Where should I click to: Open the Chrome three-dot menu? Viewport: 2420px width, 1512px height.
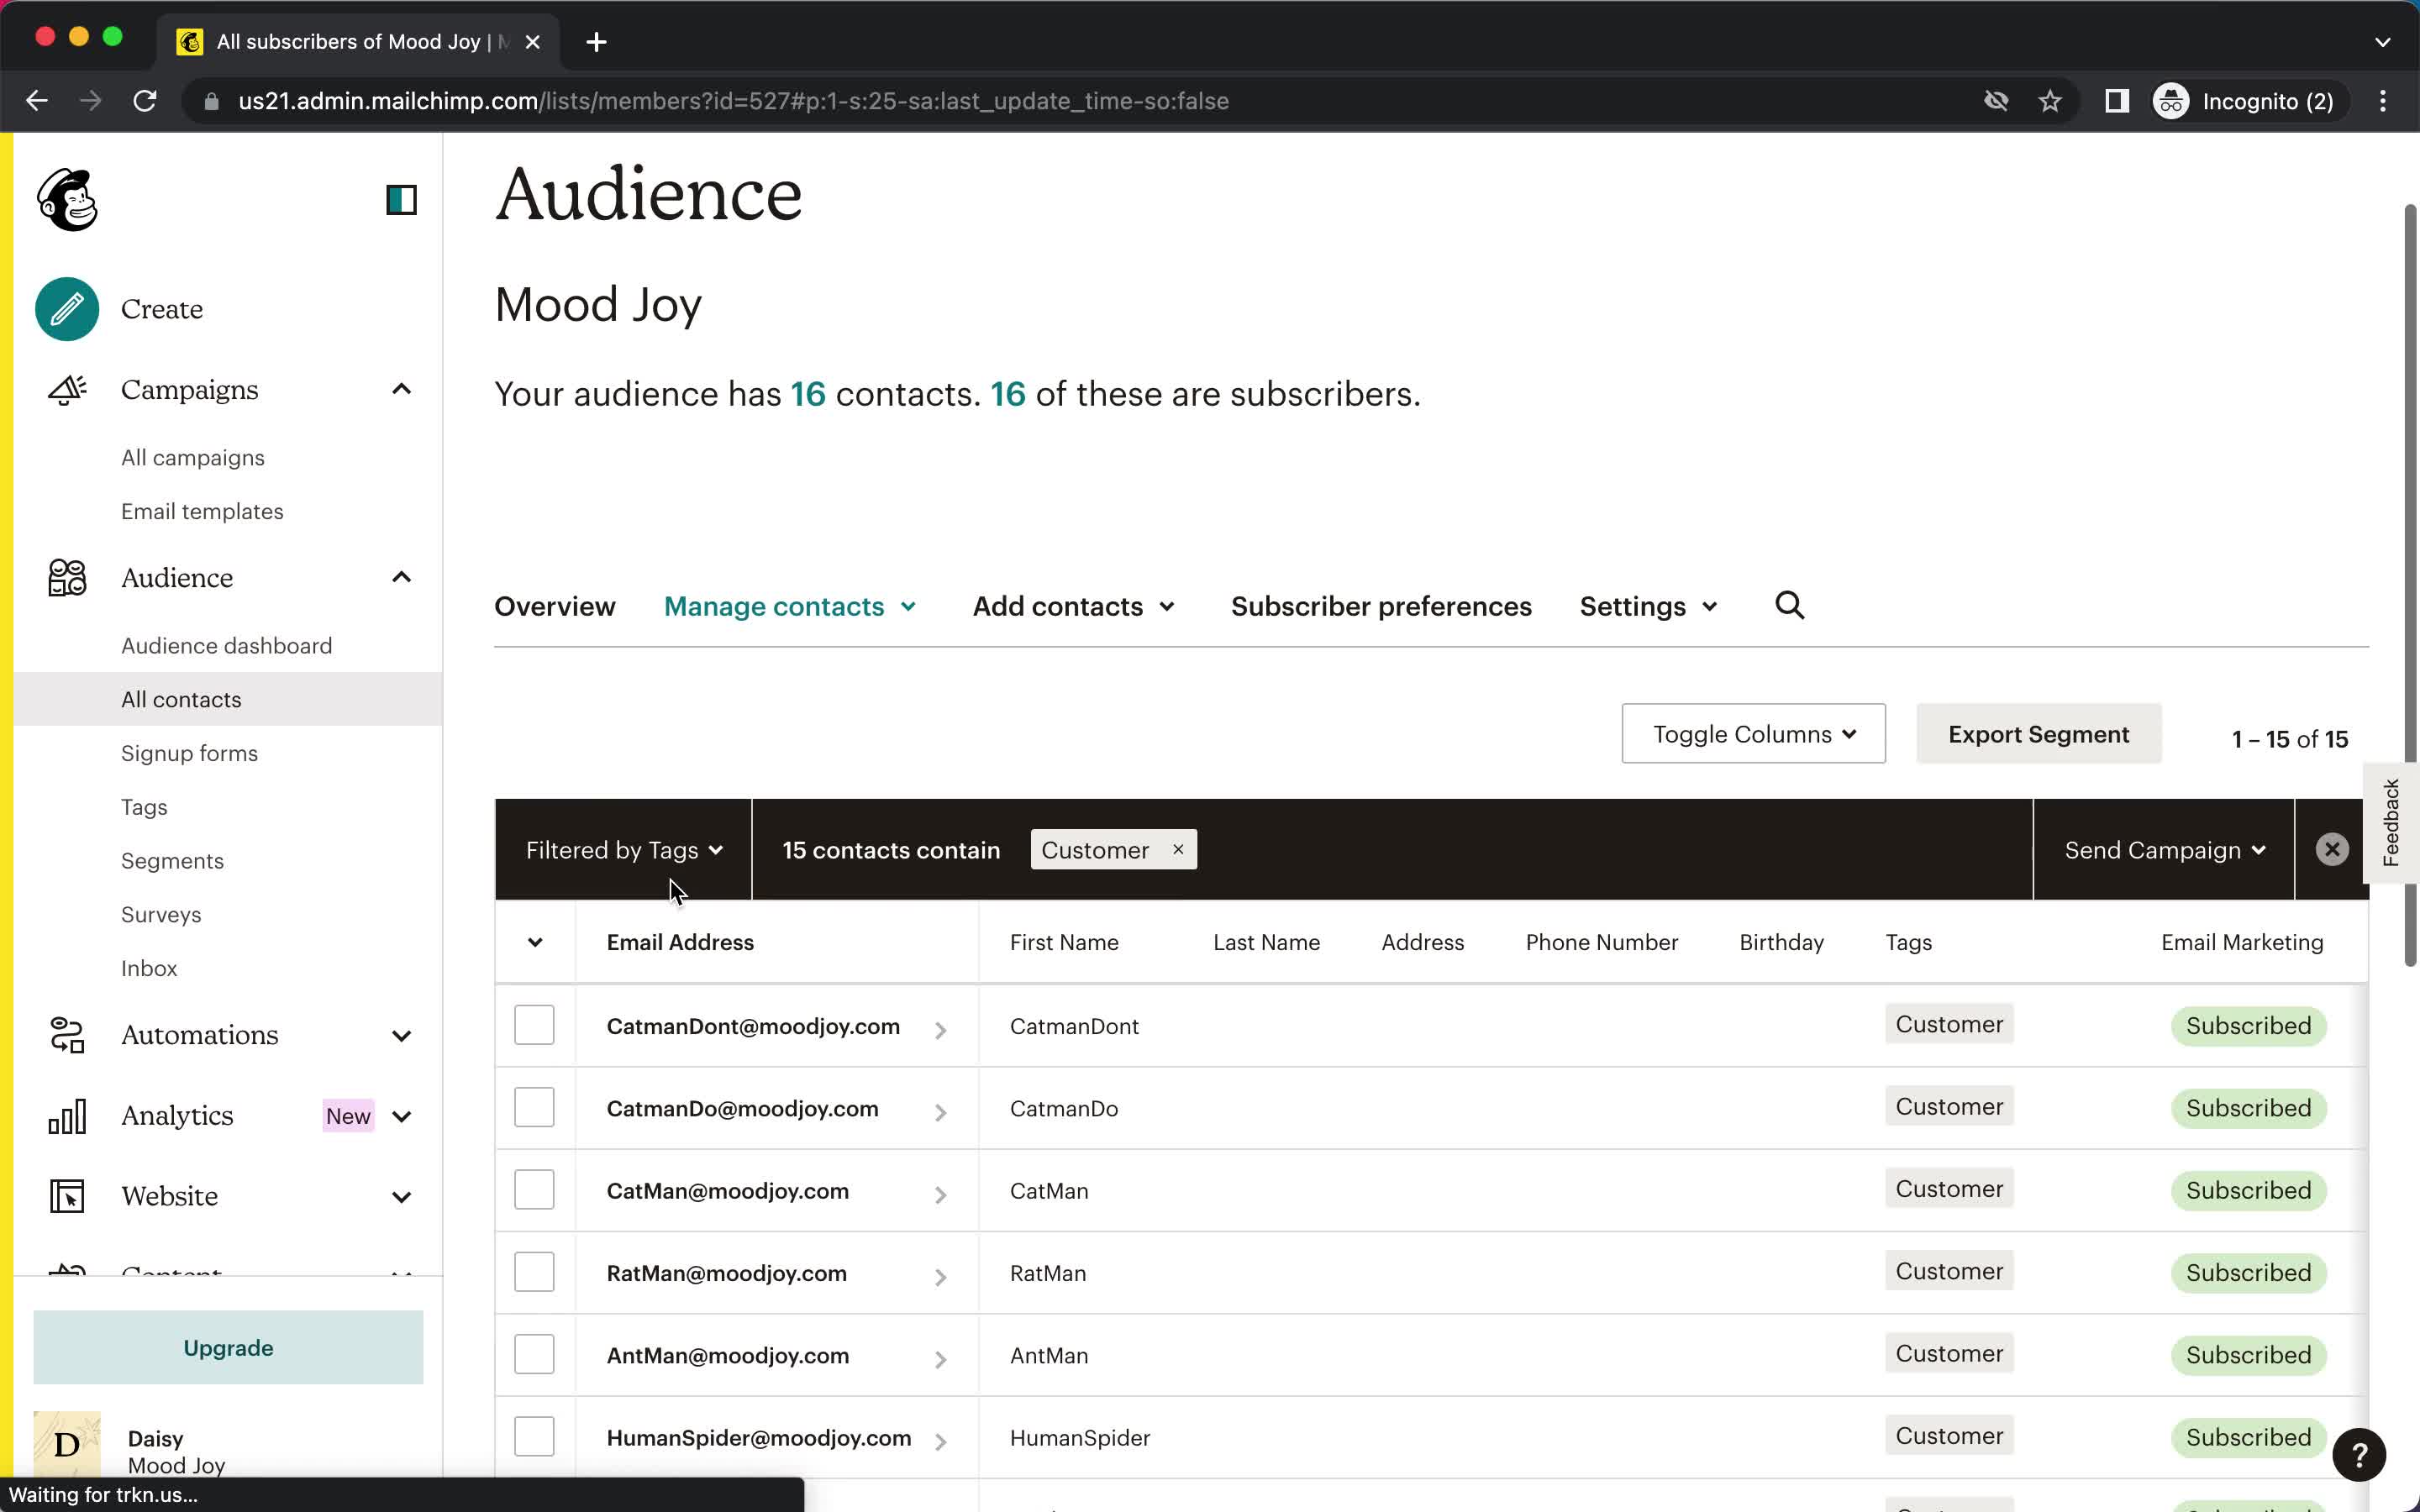pos(2383,101)
